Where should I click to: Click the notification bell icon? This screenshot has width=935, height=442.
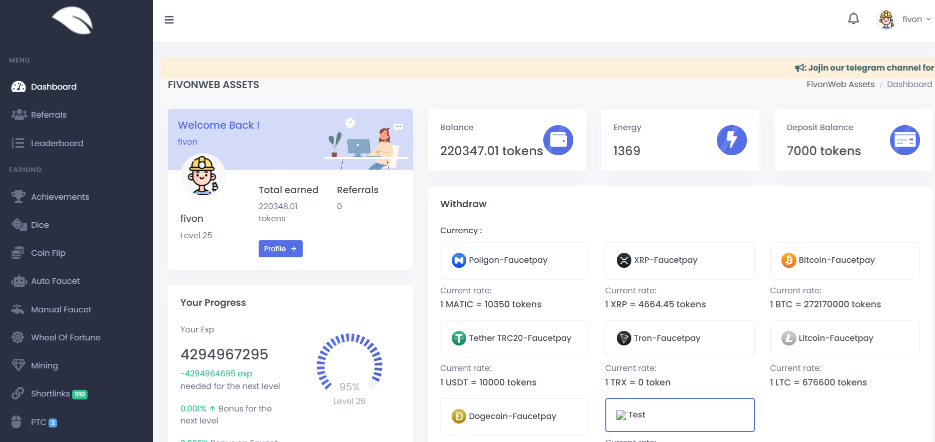click(x=853, y=19)
